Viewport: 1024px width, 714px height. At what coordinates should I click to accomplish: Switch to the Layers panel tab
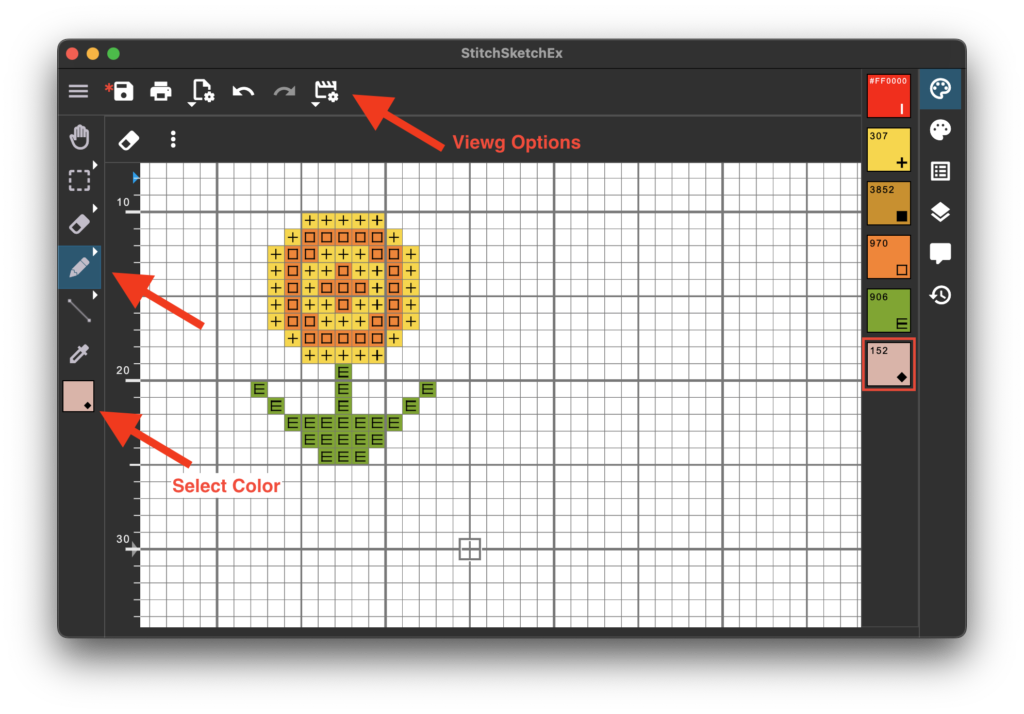(940, 212)
